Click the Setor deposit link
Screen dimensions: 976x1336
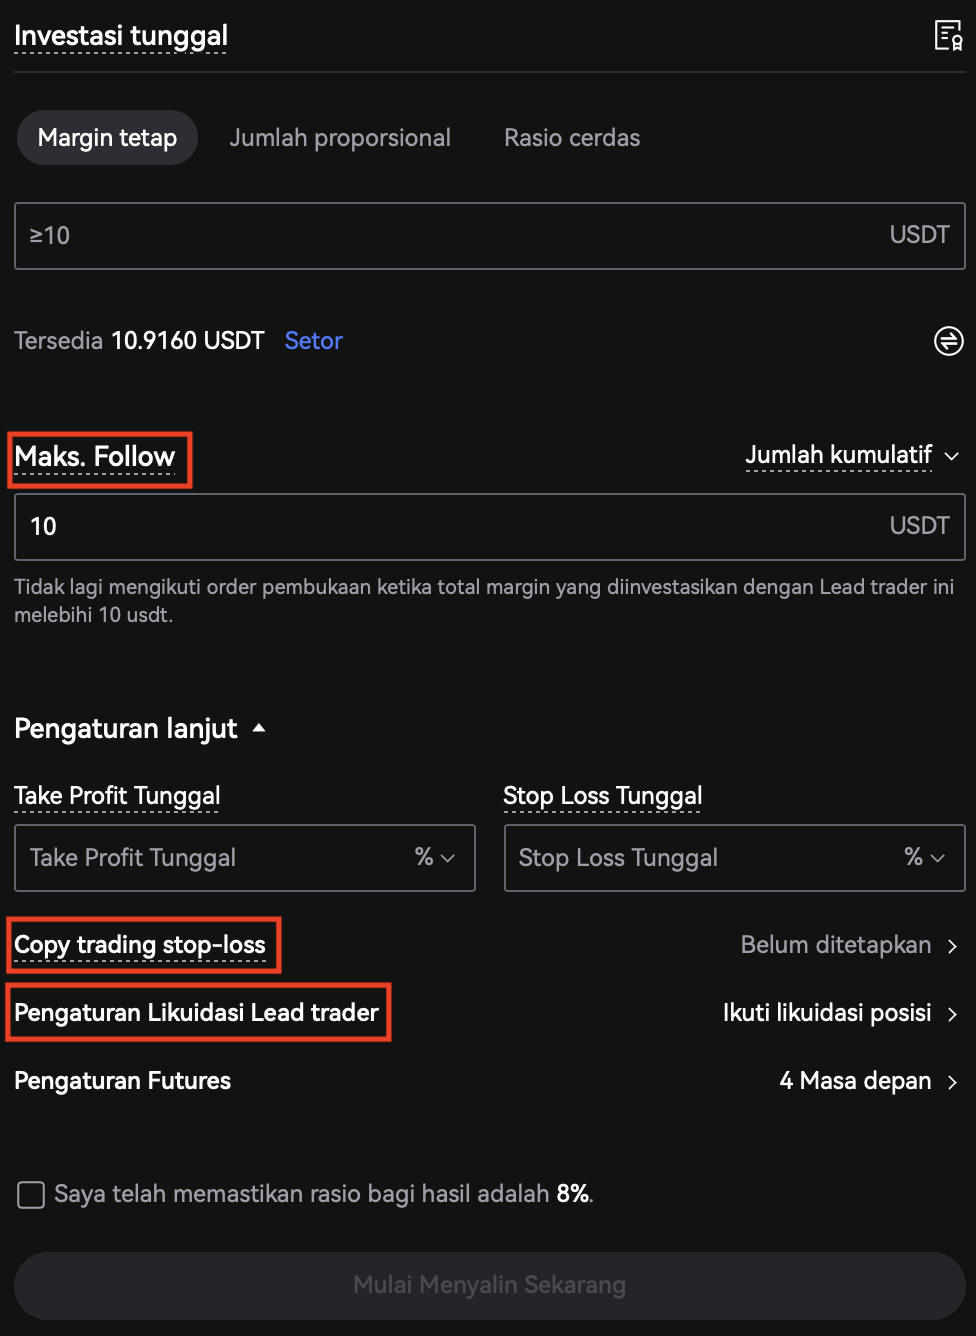click(x=313, y=341)
